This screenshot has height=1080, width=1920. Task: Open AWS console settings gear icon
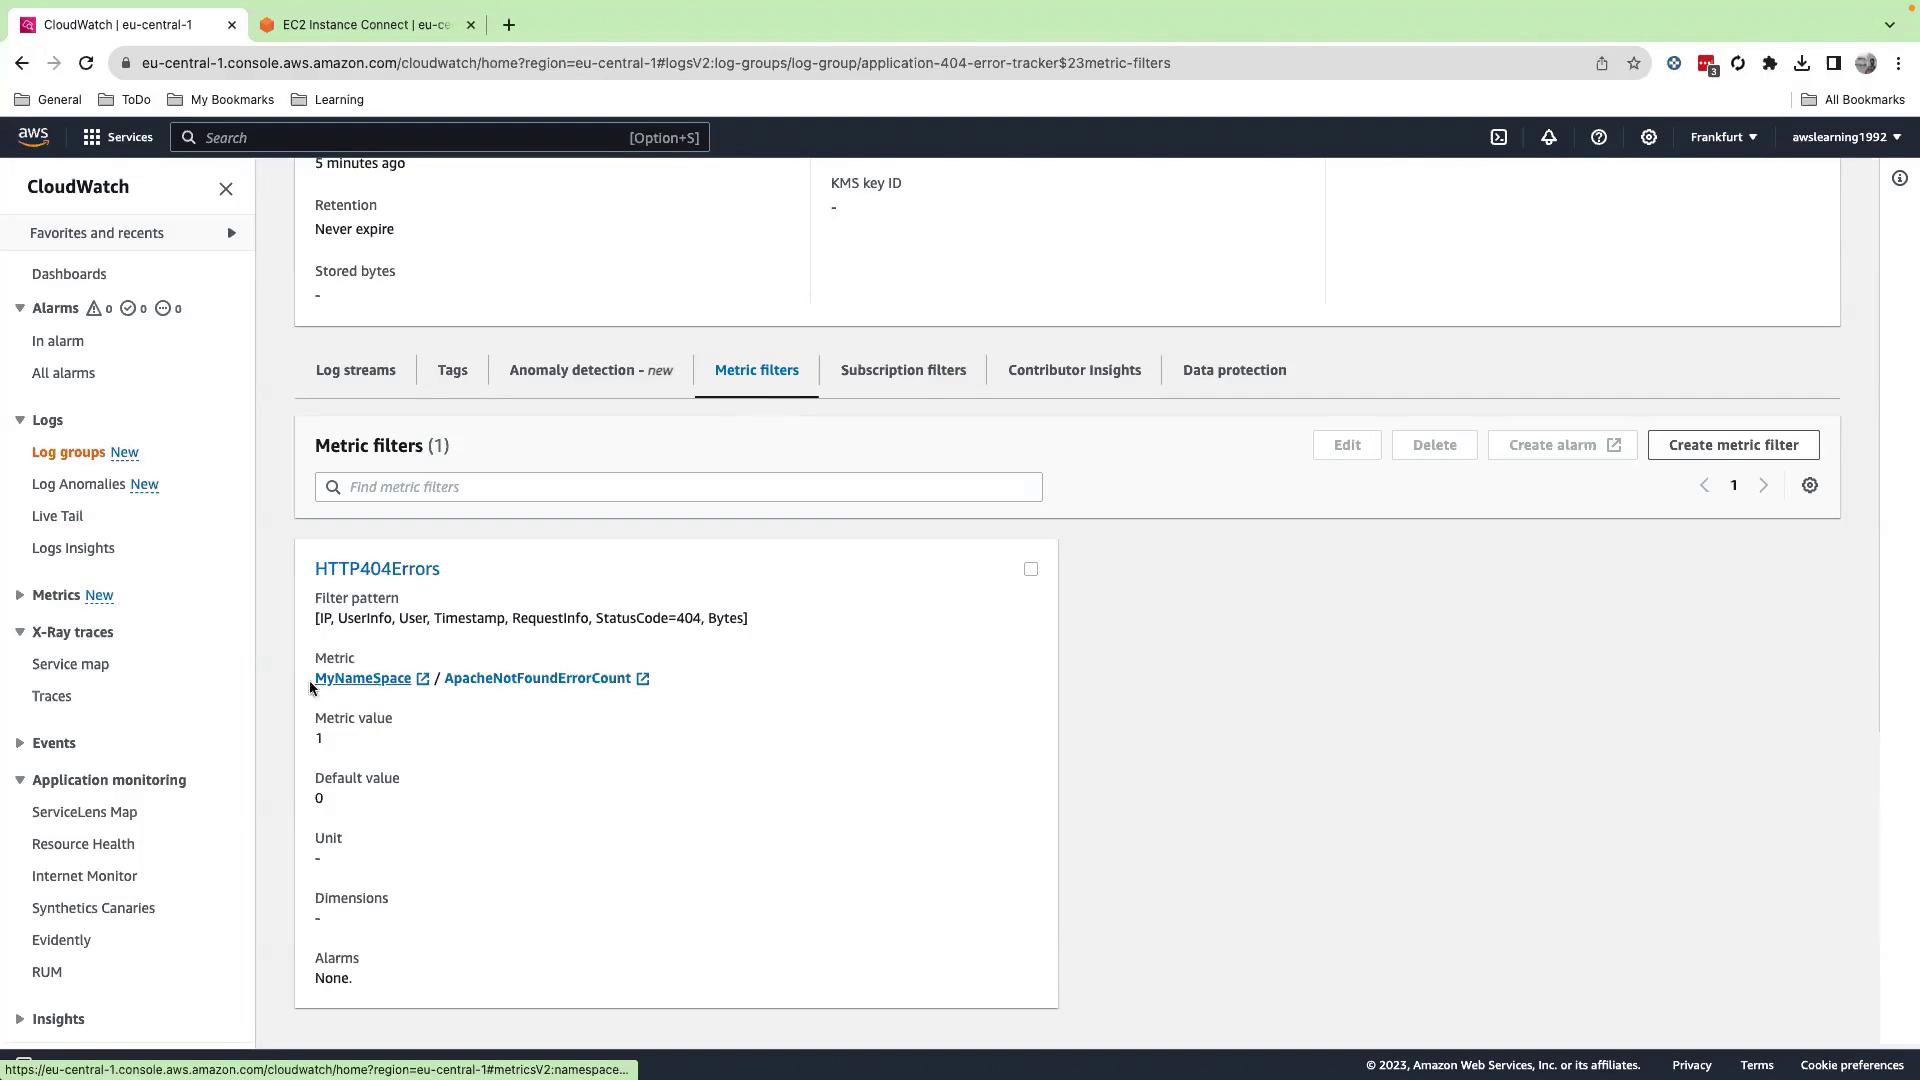click(x=1648, y=137)
